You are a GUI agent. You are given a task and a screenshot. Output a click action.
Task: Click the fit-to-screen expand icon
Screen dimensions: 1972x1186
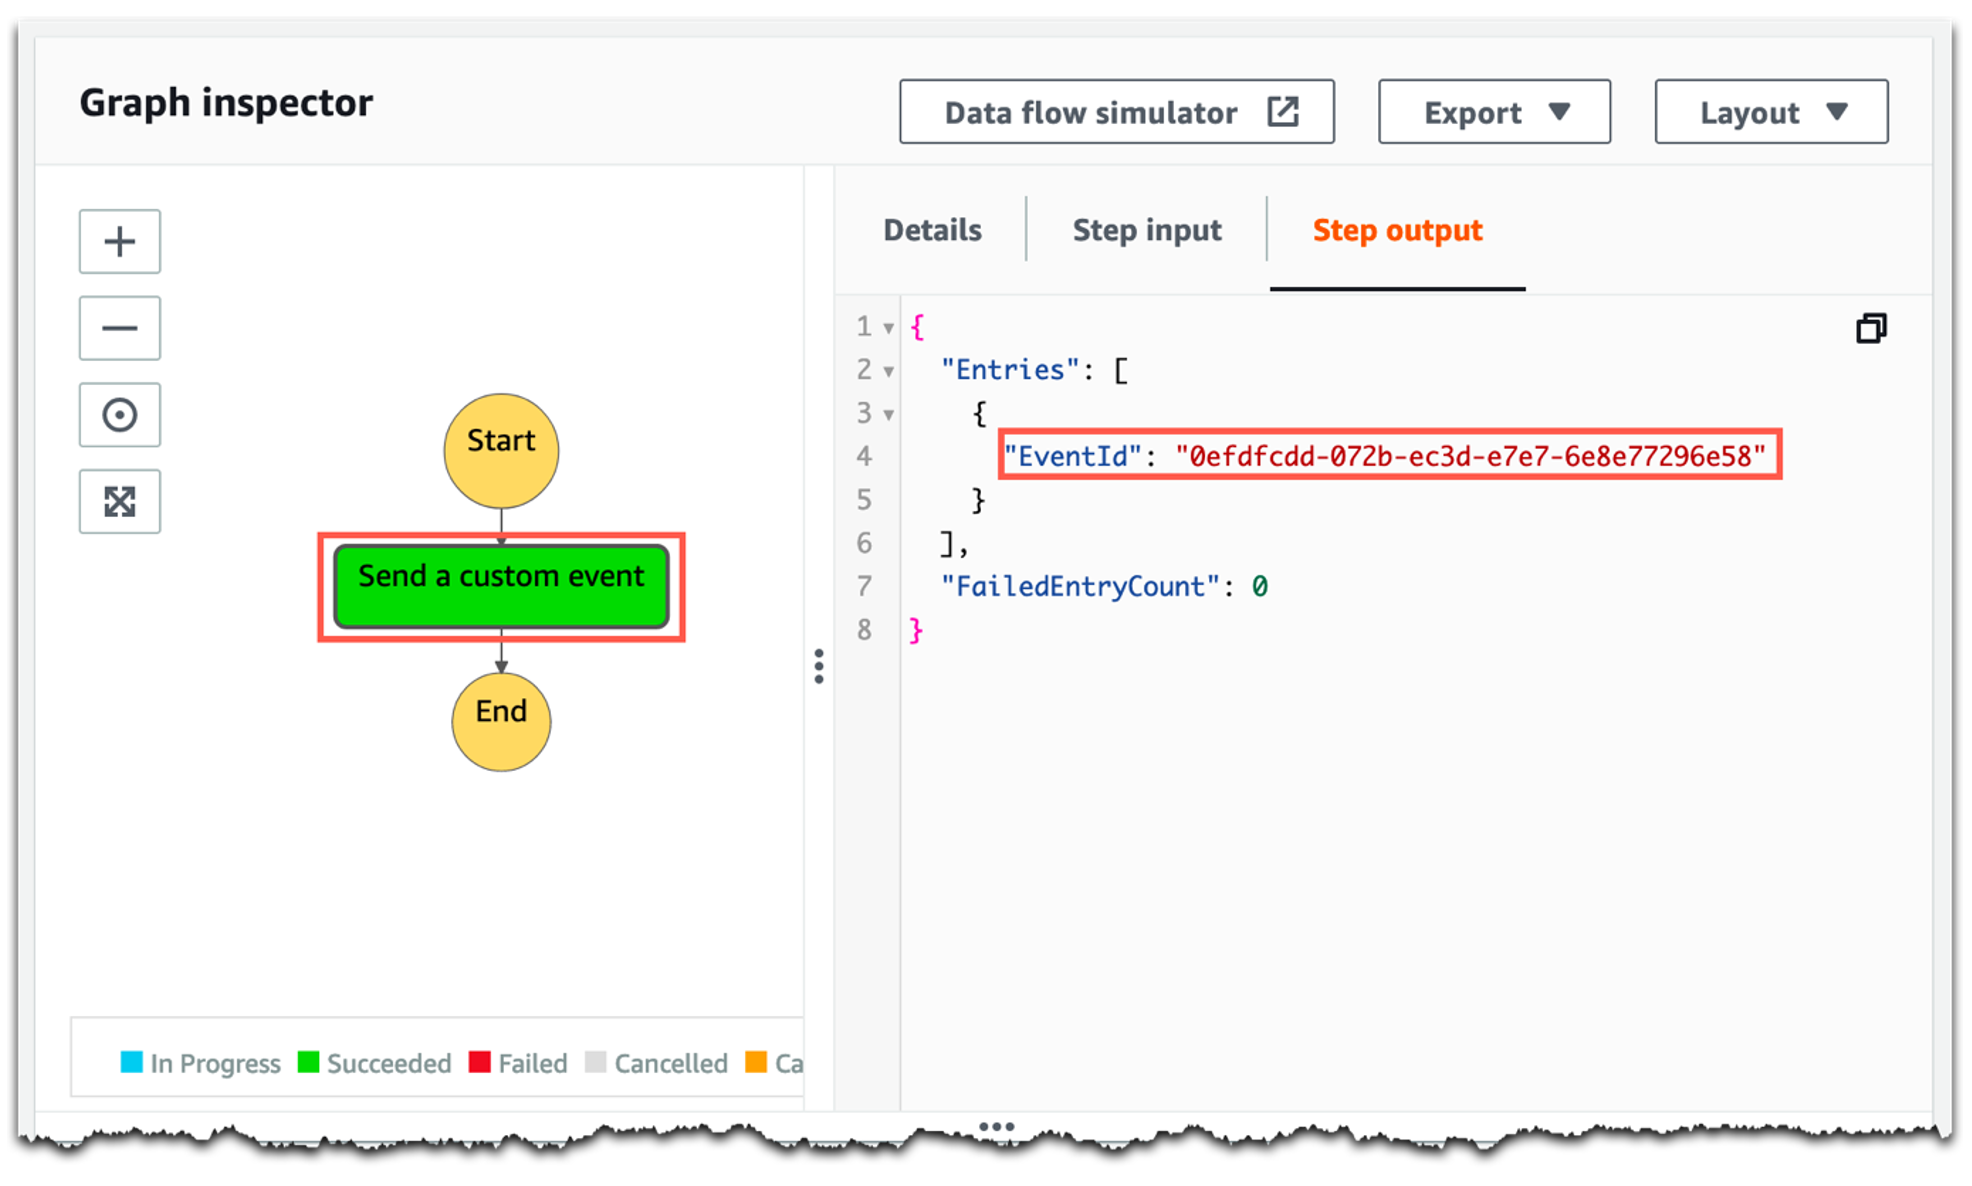click(120, 501)
